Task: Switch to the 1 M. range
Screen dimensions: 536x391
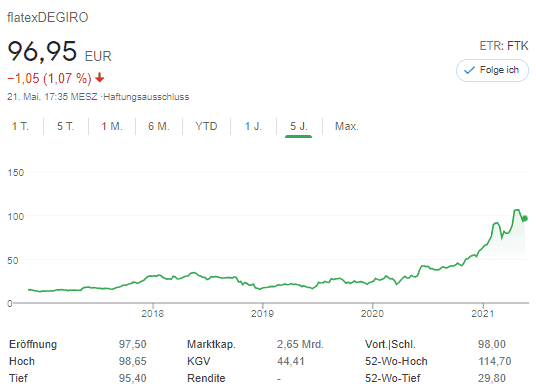Action: coord(112,126)
